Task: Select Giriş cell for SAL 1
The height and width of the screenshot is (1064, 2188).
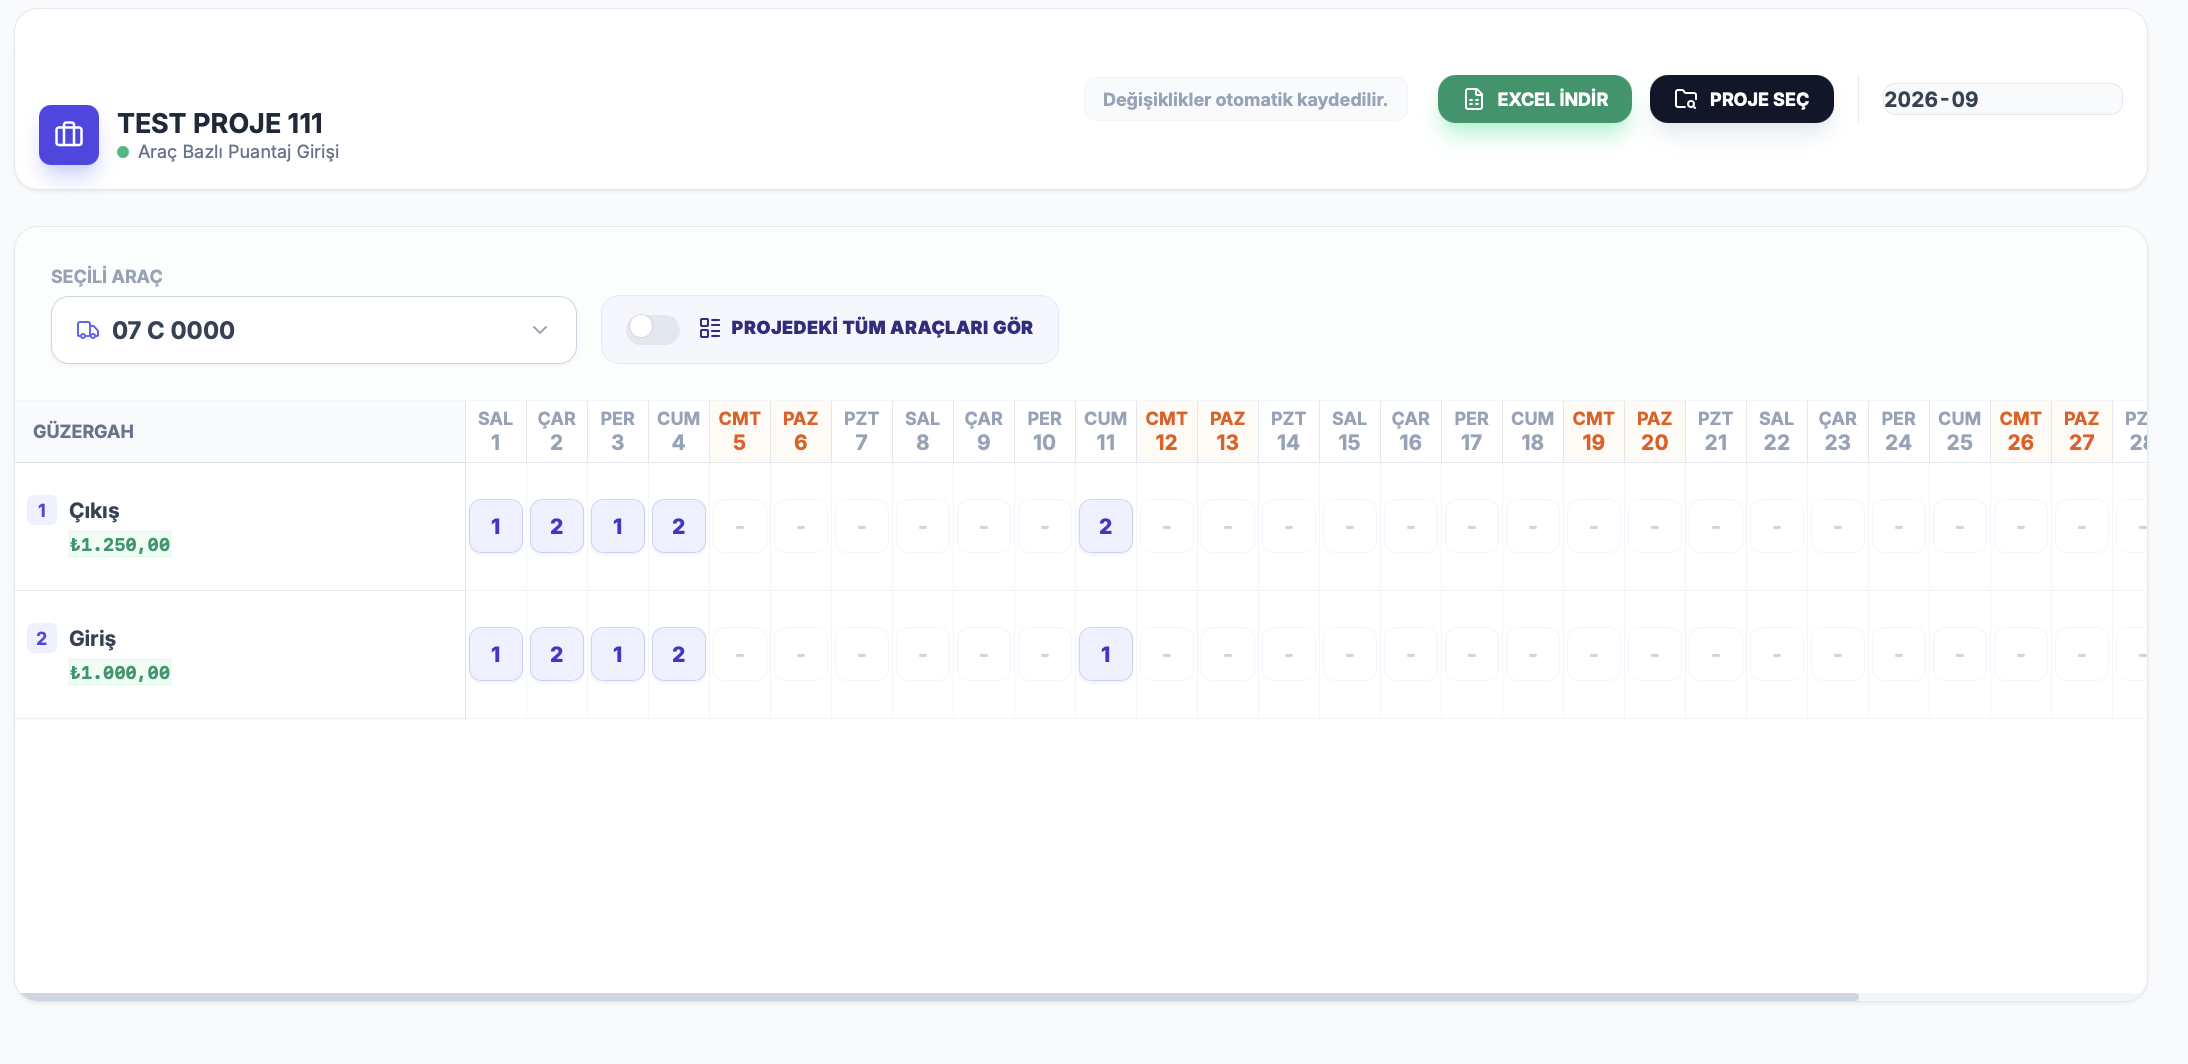Action: point(496,654)
